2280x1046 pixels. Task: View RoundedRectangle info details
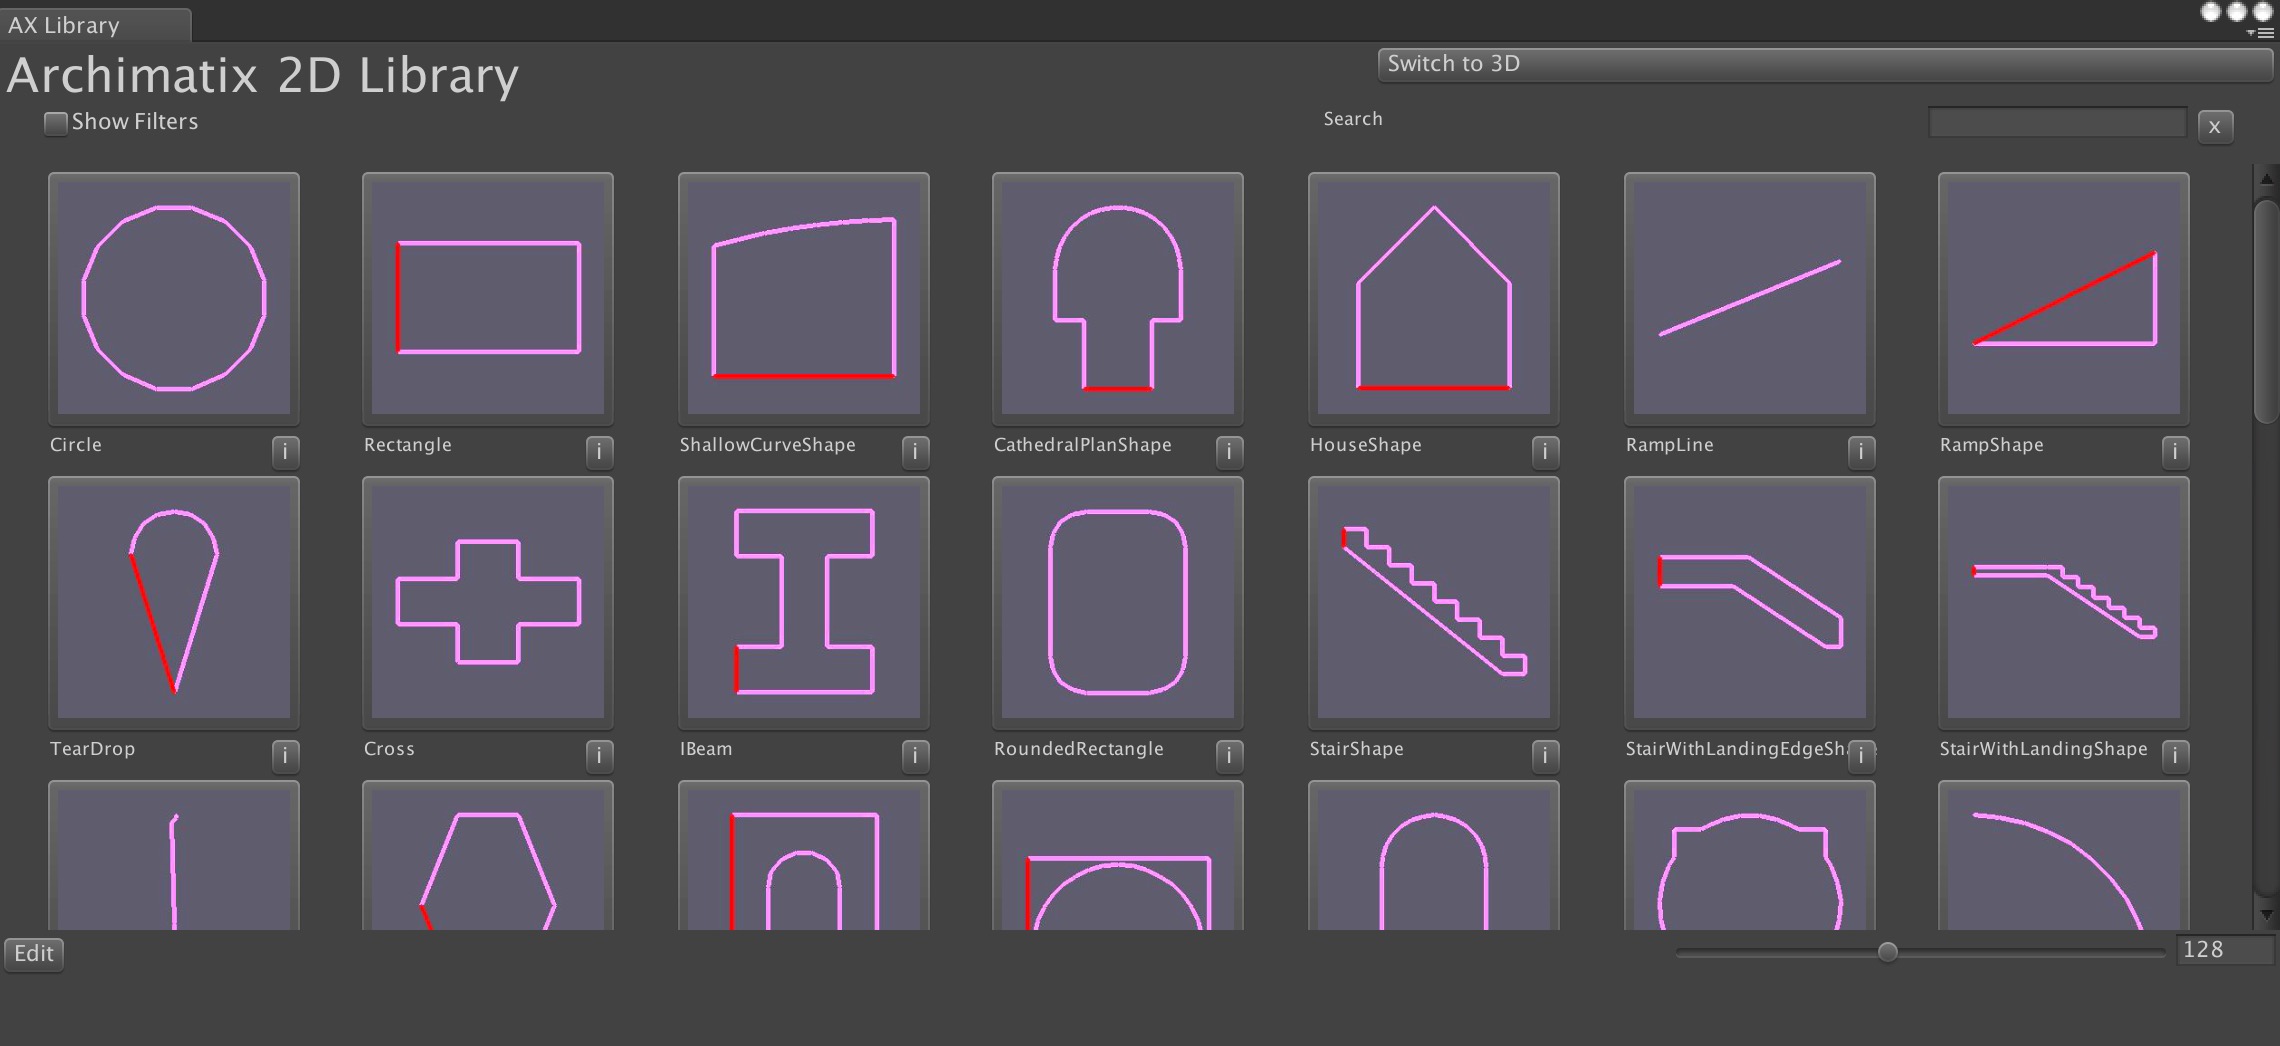pyautogui.click(x=1229, y=756)
